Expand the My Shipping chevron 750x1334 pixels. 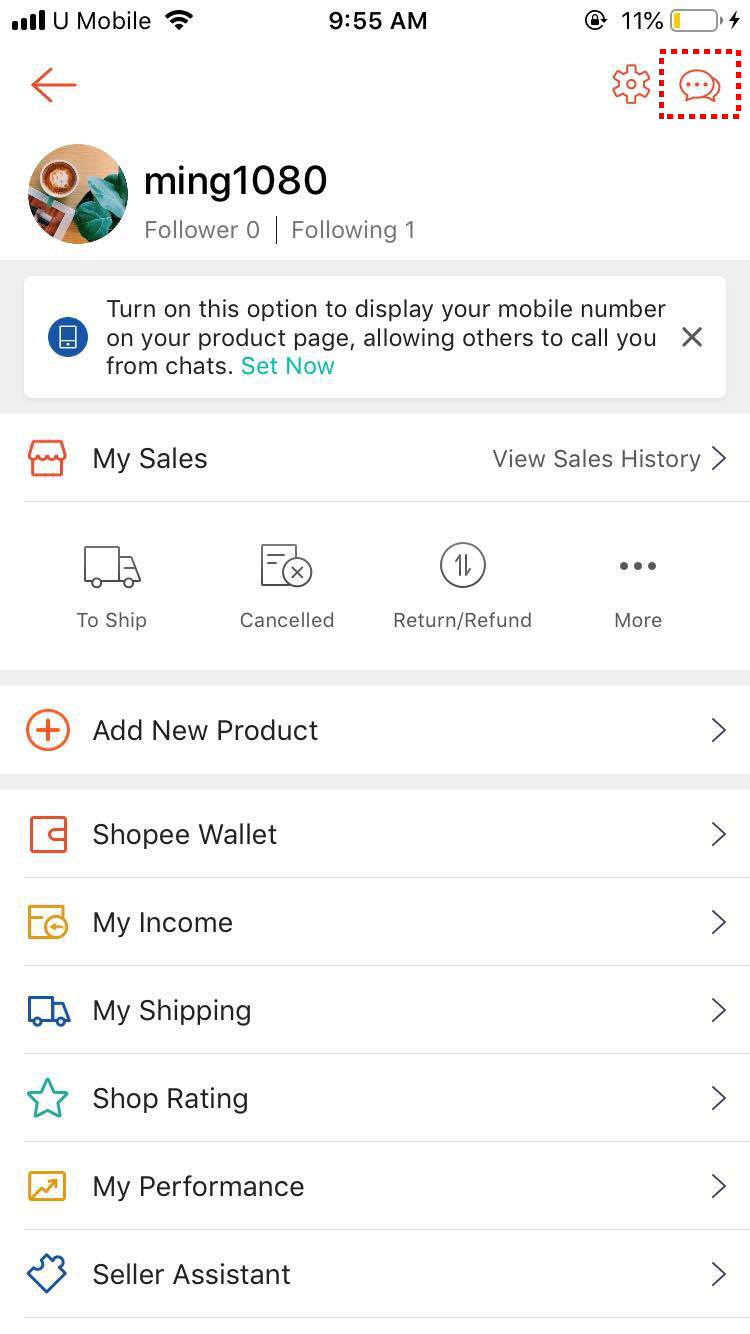tap(718, 1010)
